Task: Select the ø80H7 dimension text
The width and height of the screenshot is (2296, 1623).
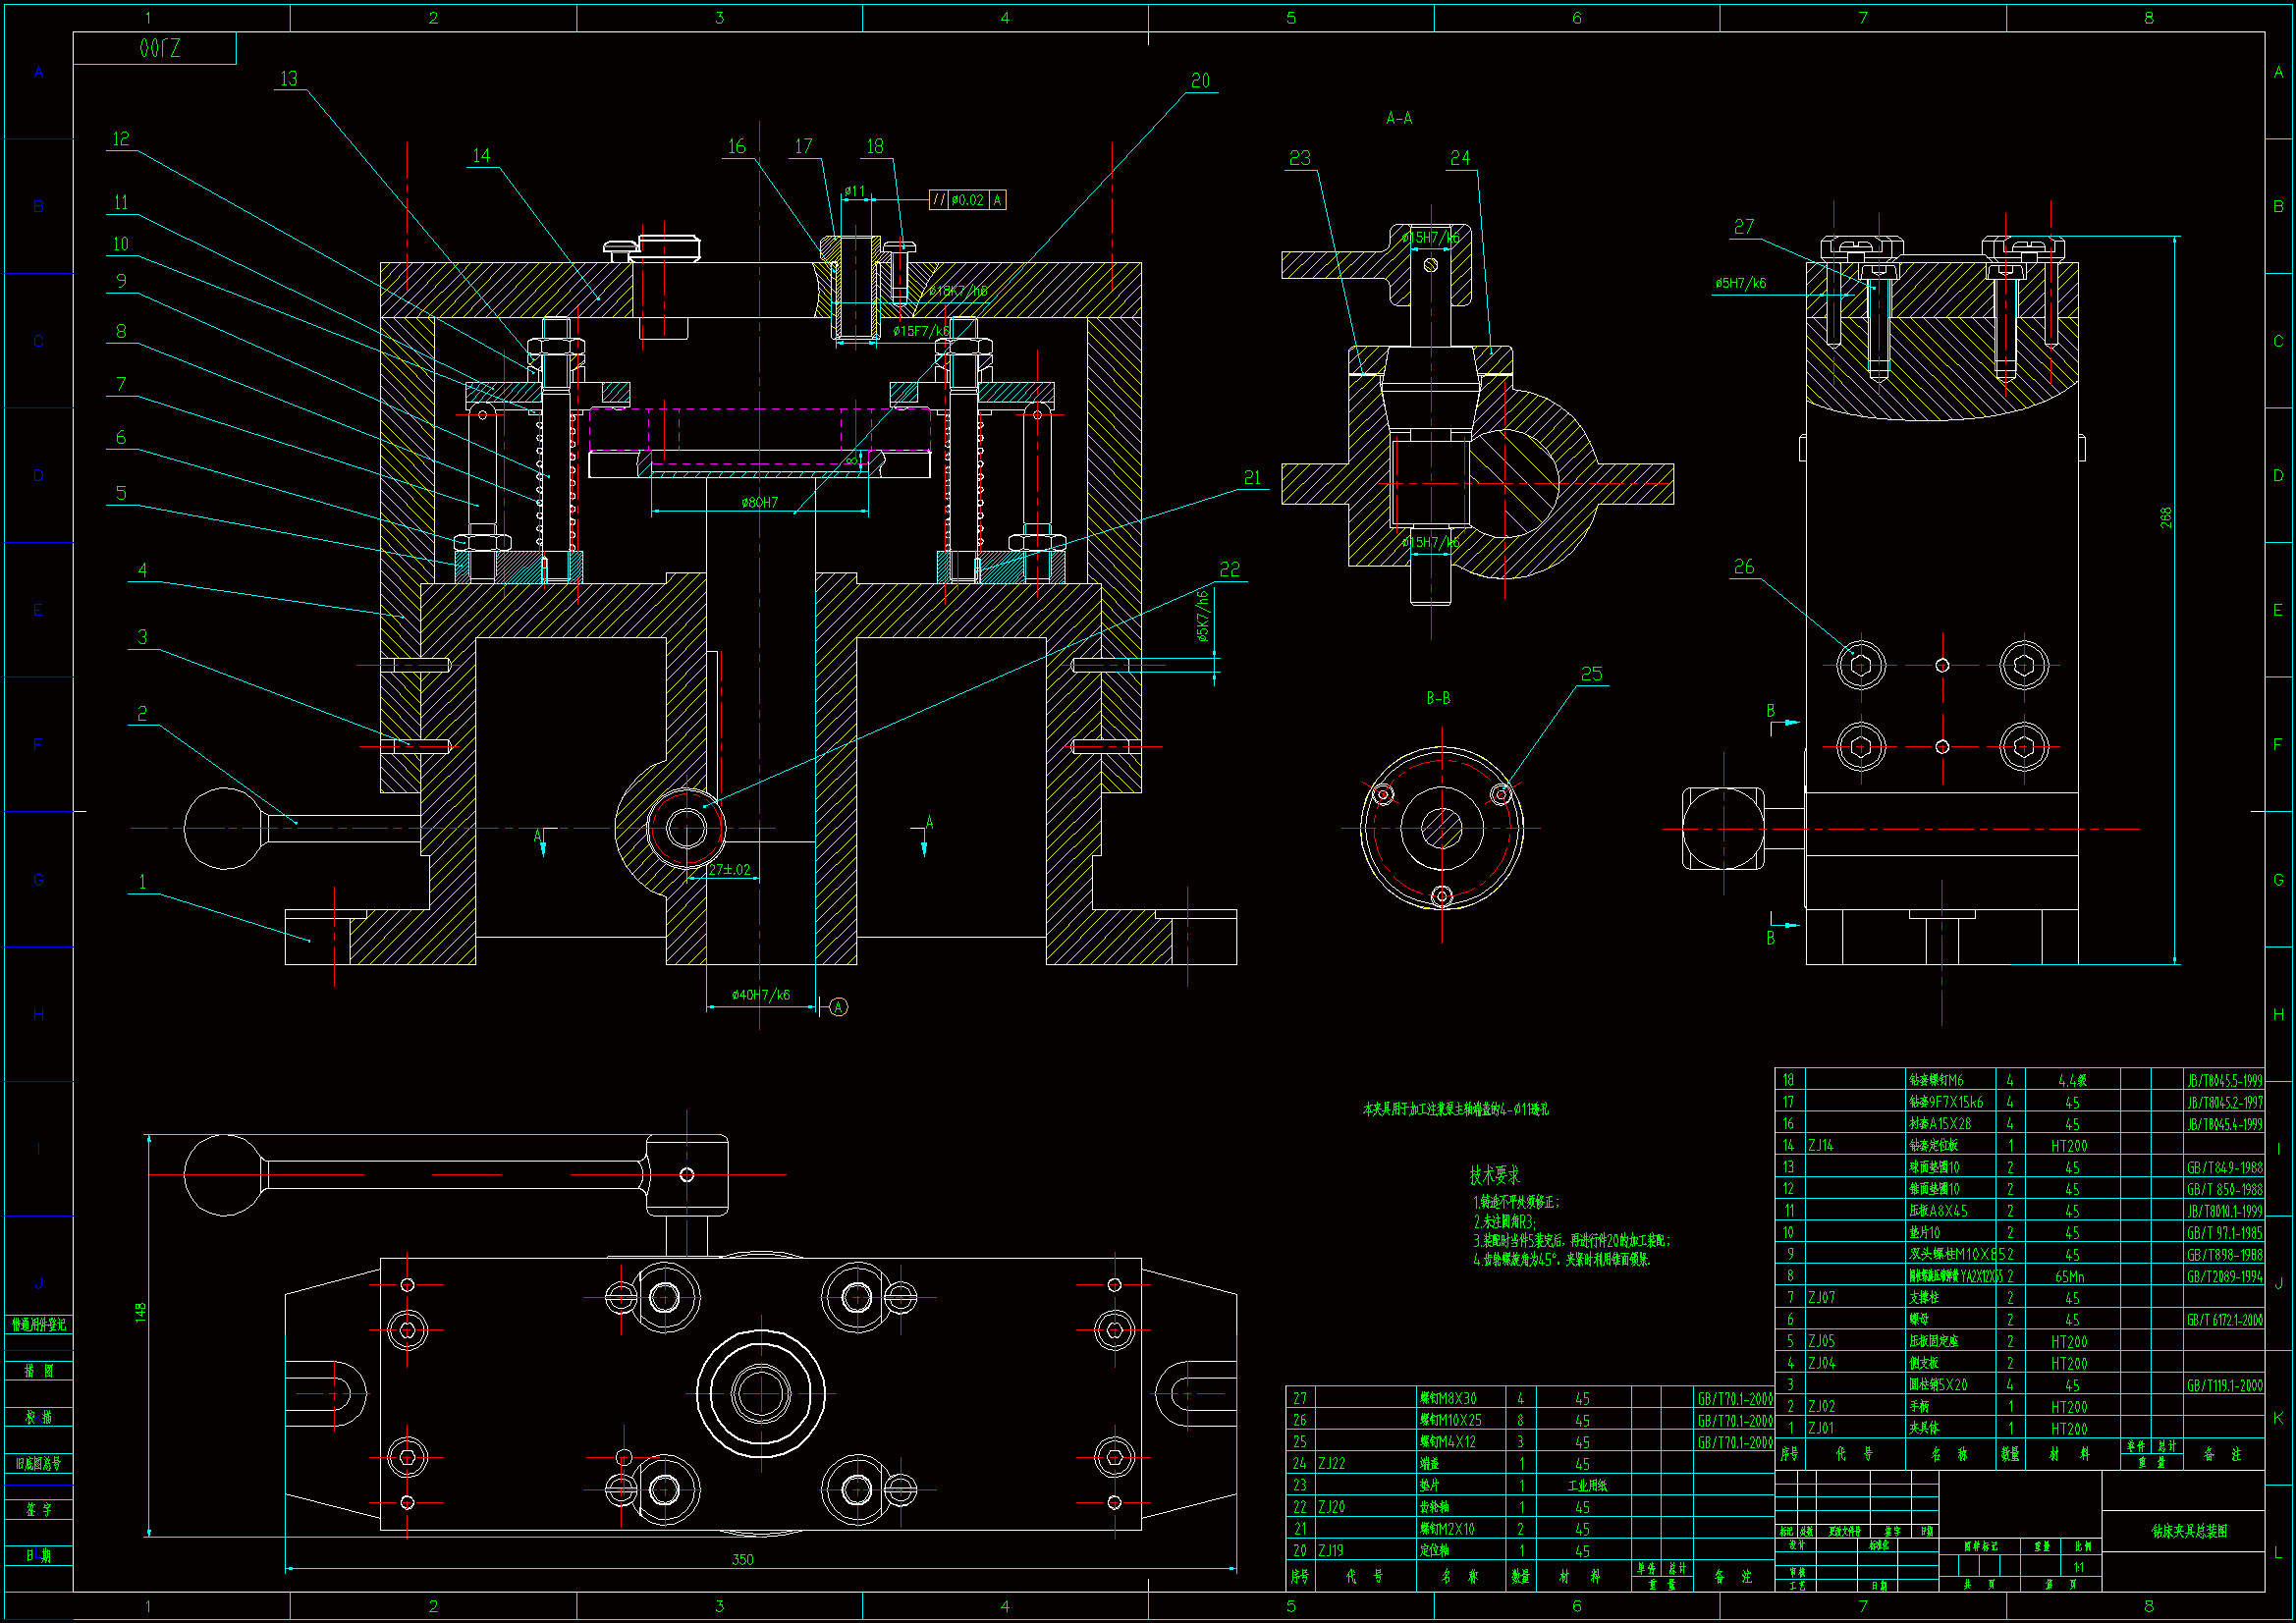Action: pyautogui.click(x=759, y=502)
